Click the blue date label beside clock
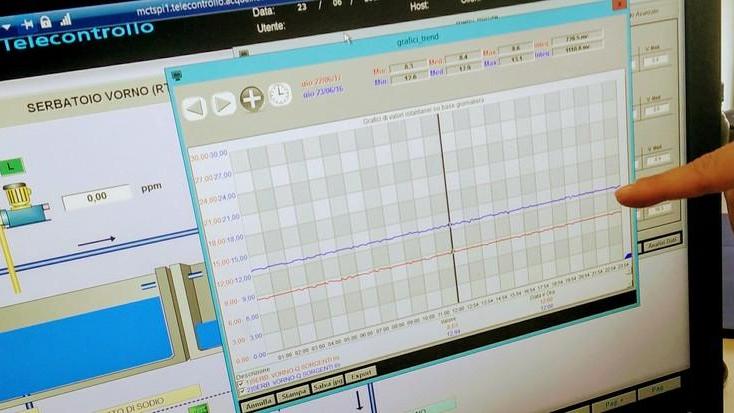The image size is (734, 413). pyautogui.click(x=323, y=92)
